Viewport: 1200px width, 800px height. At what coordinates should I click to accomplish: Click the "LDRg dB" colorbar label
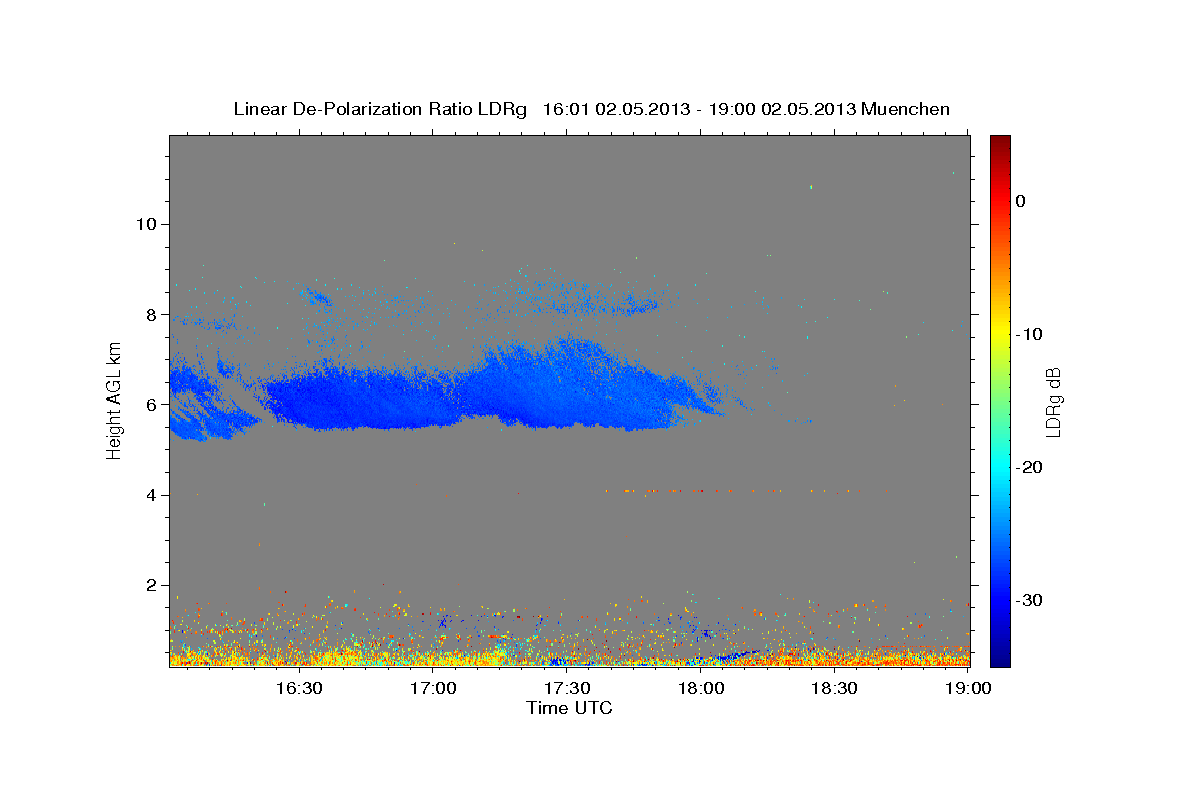pos(1052,401)
